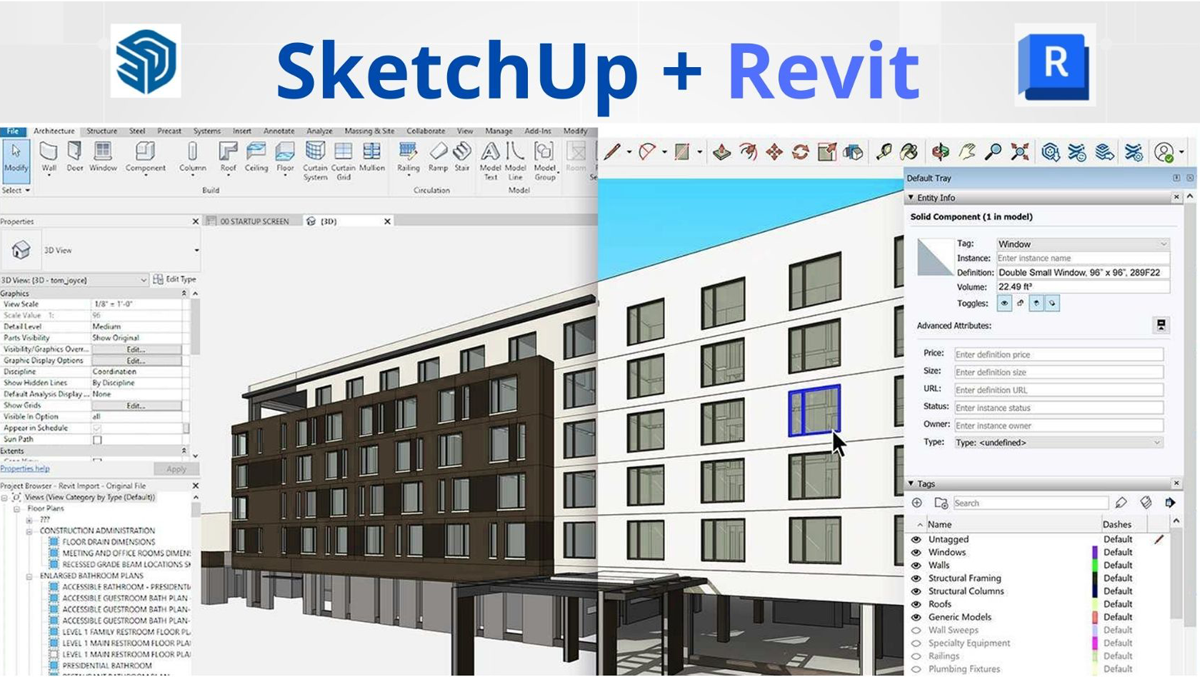This screenshot has height=677, width=1200.
Task: Open the Select dropdown under Modify
Action: click(16, 190)
